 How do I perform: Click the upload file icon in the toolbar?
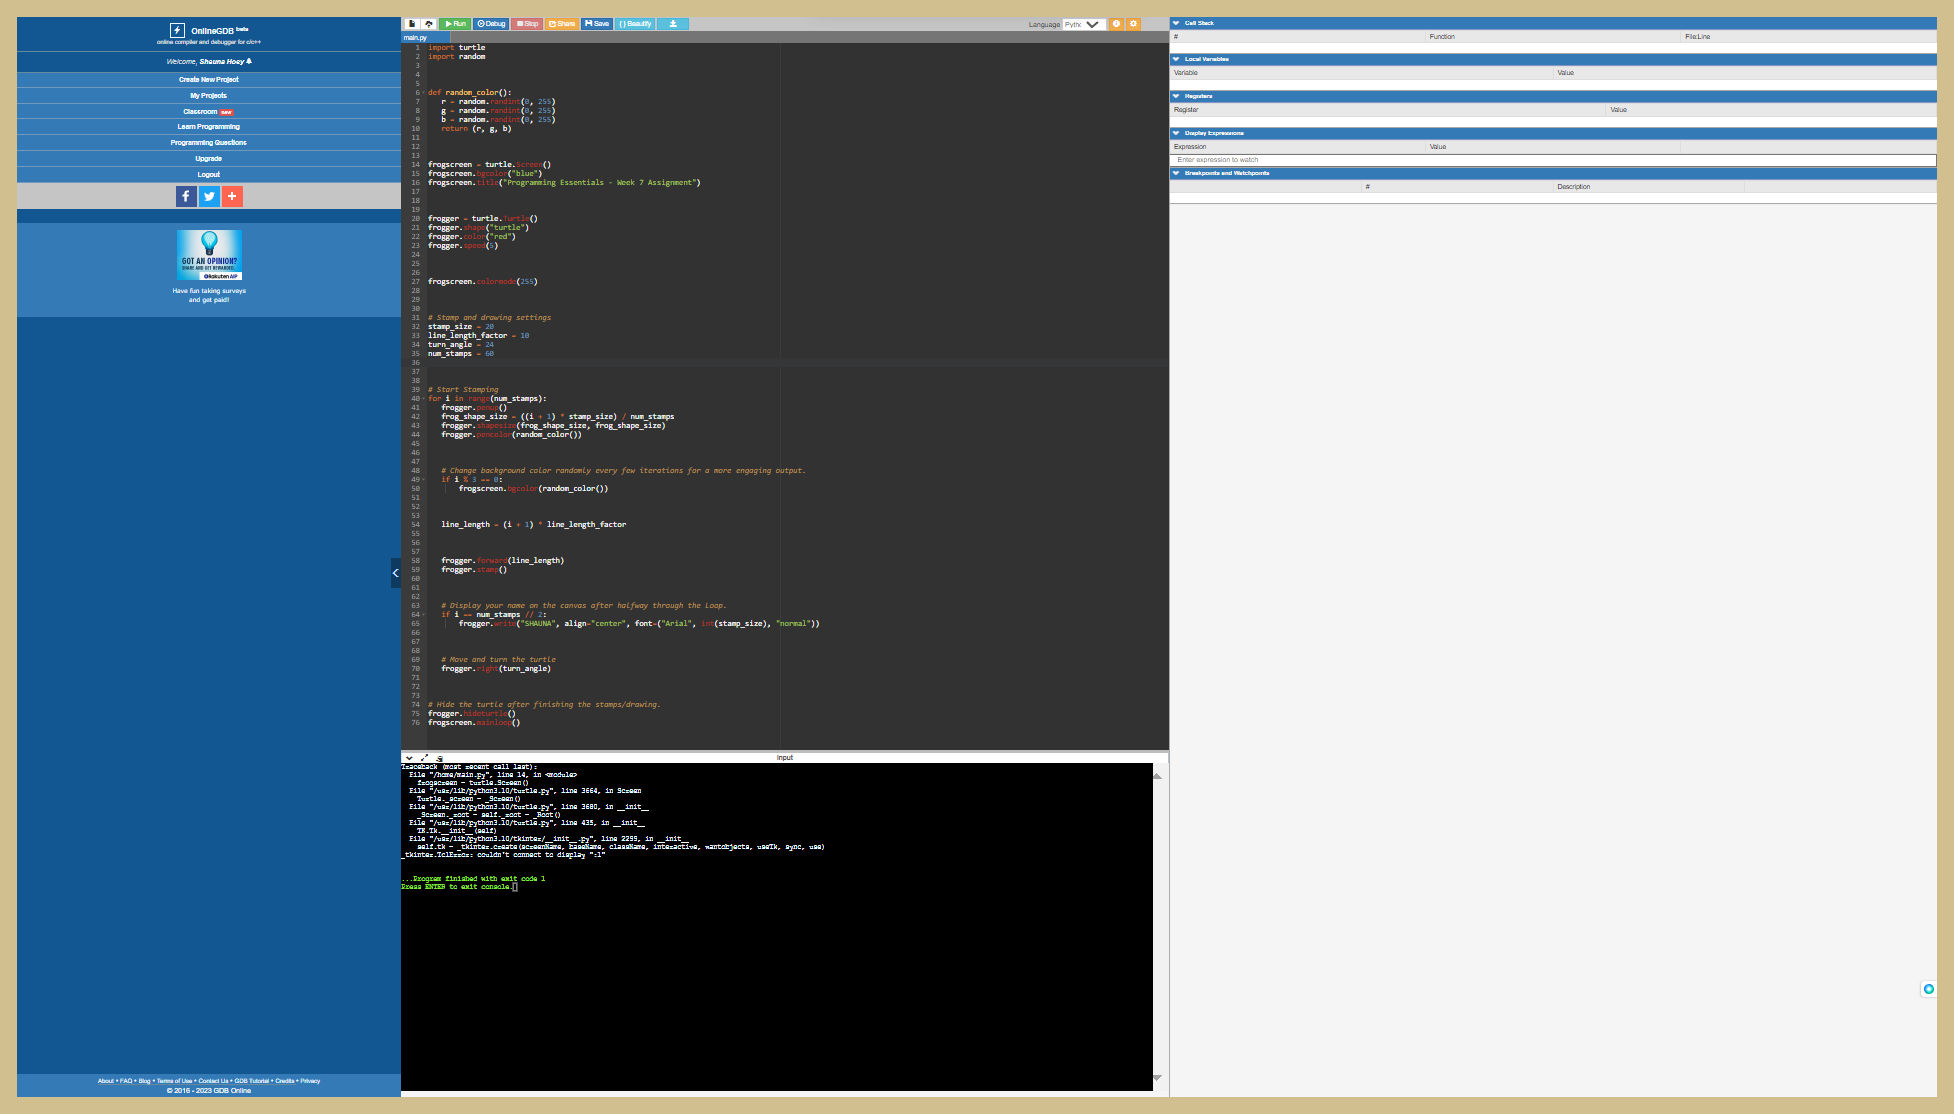[428, 24]
